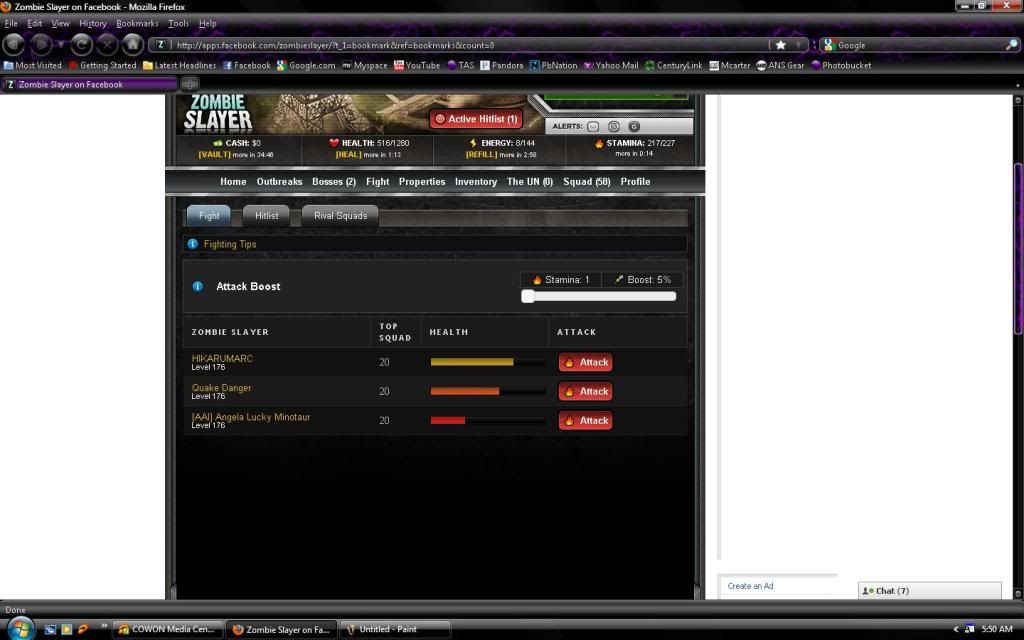1024x640 pixels.
Task: Bookmark this page with the star icon
Action: coord(780,45)
